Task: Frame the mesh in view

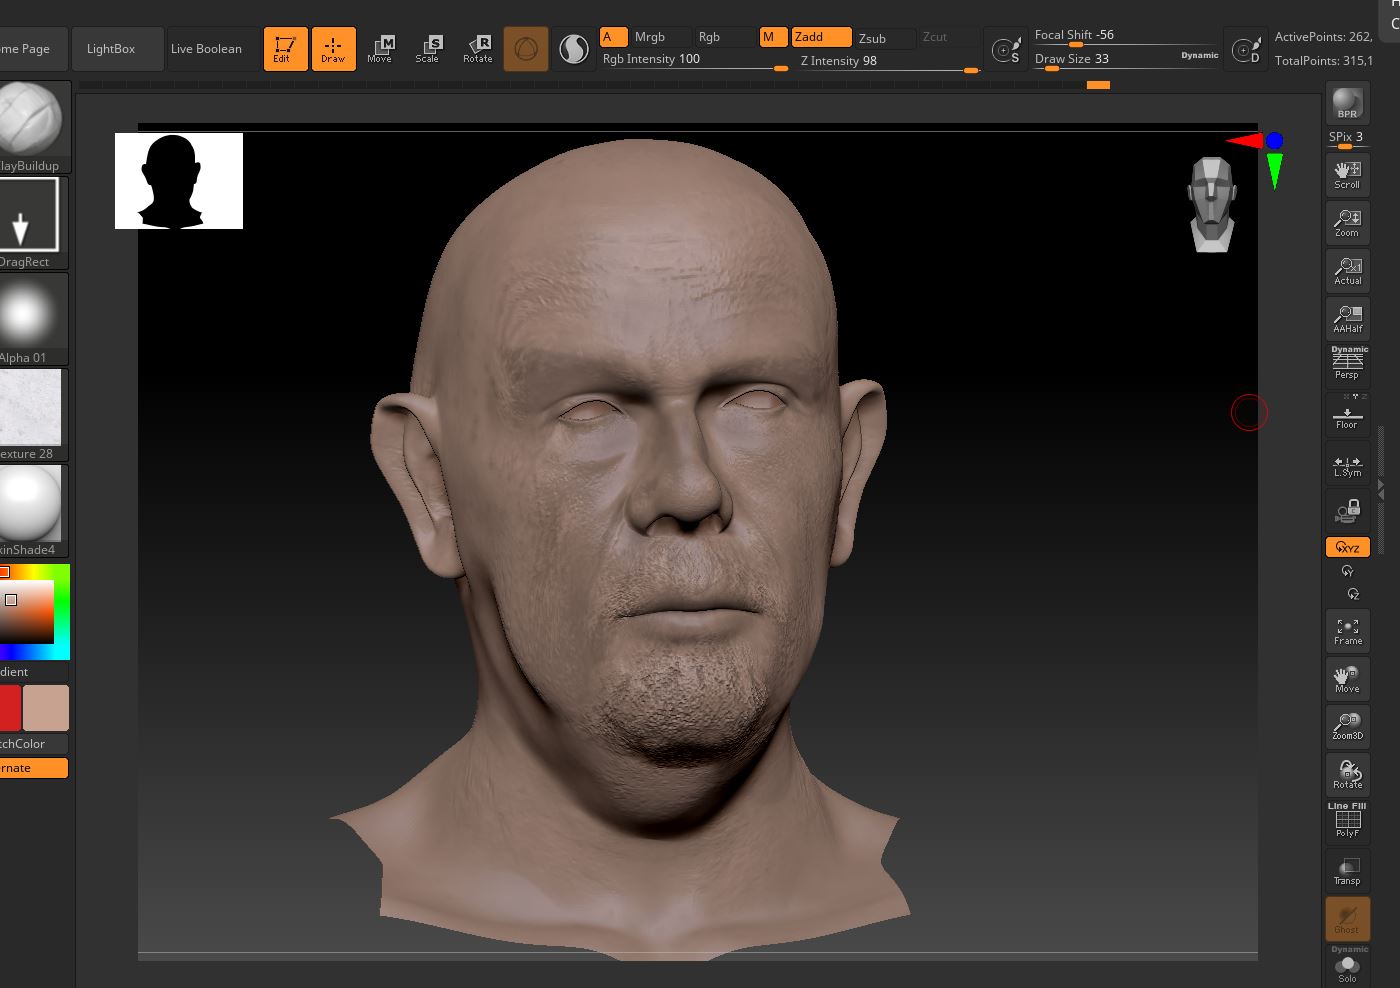Action: click(1347, 631)
